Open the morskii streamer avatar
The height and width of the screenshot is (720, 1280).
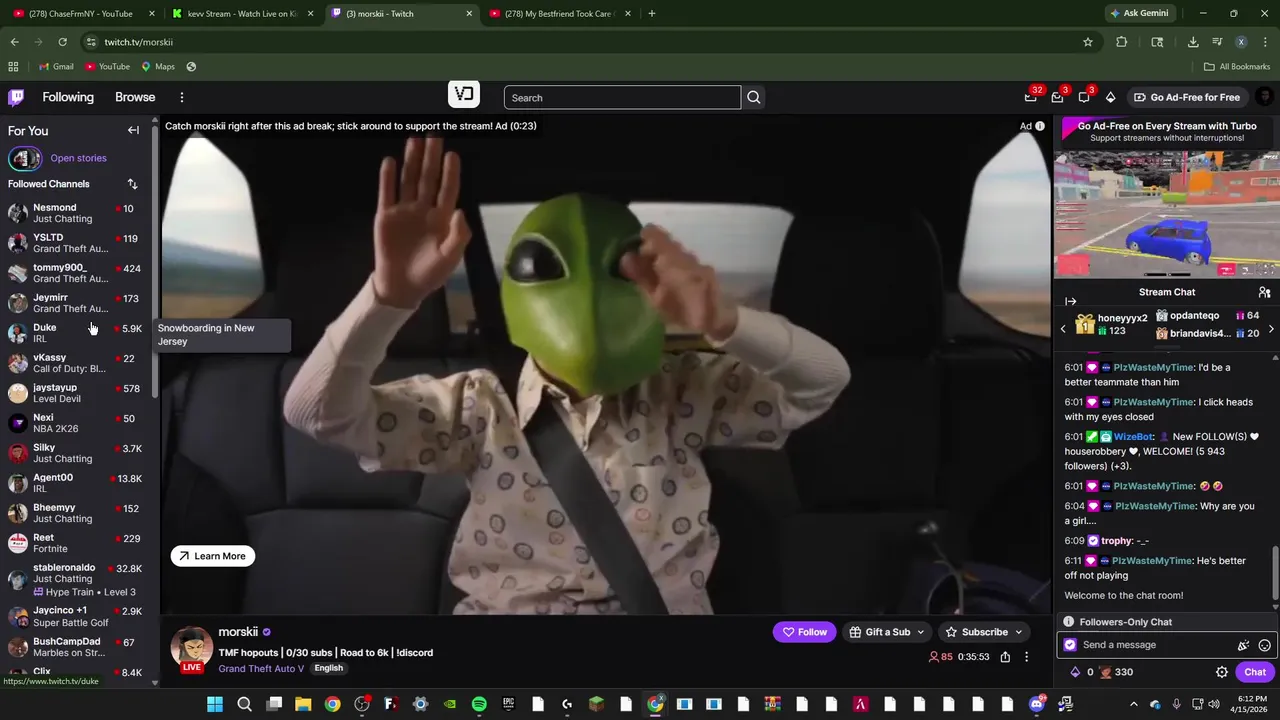click(x=192, y=647)
